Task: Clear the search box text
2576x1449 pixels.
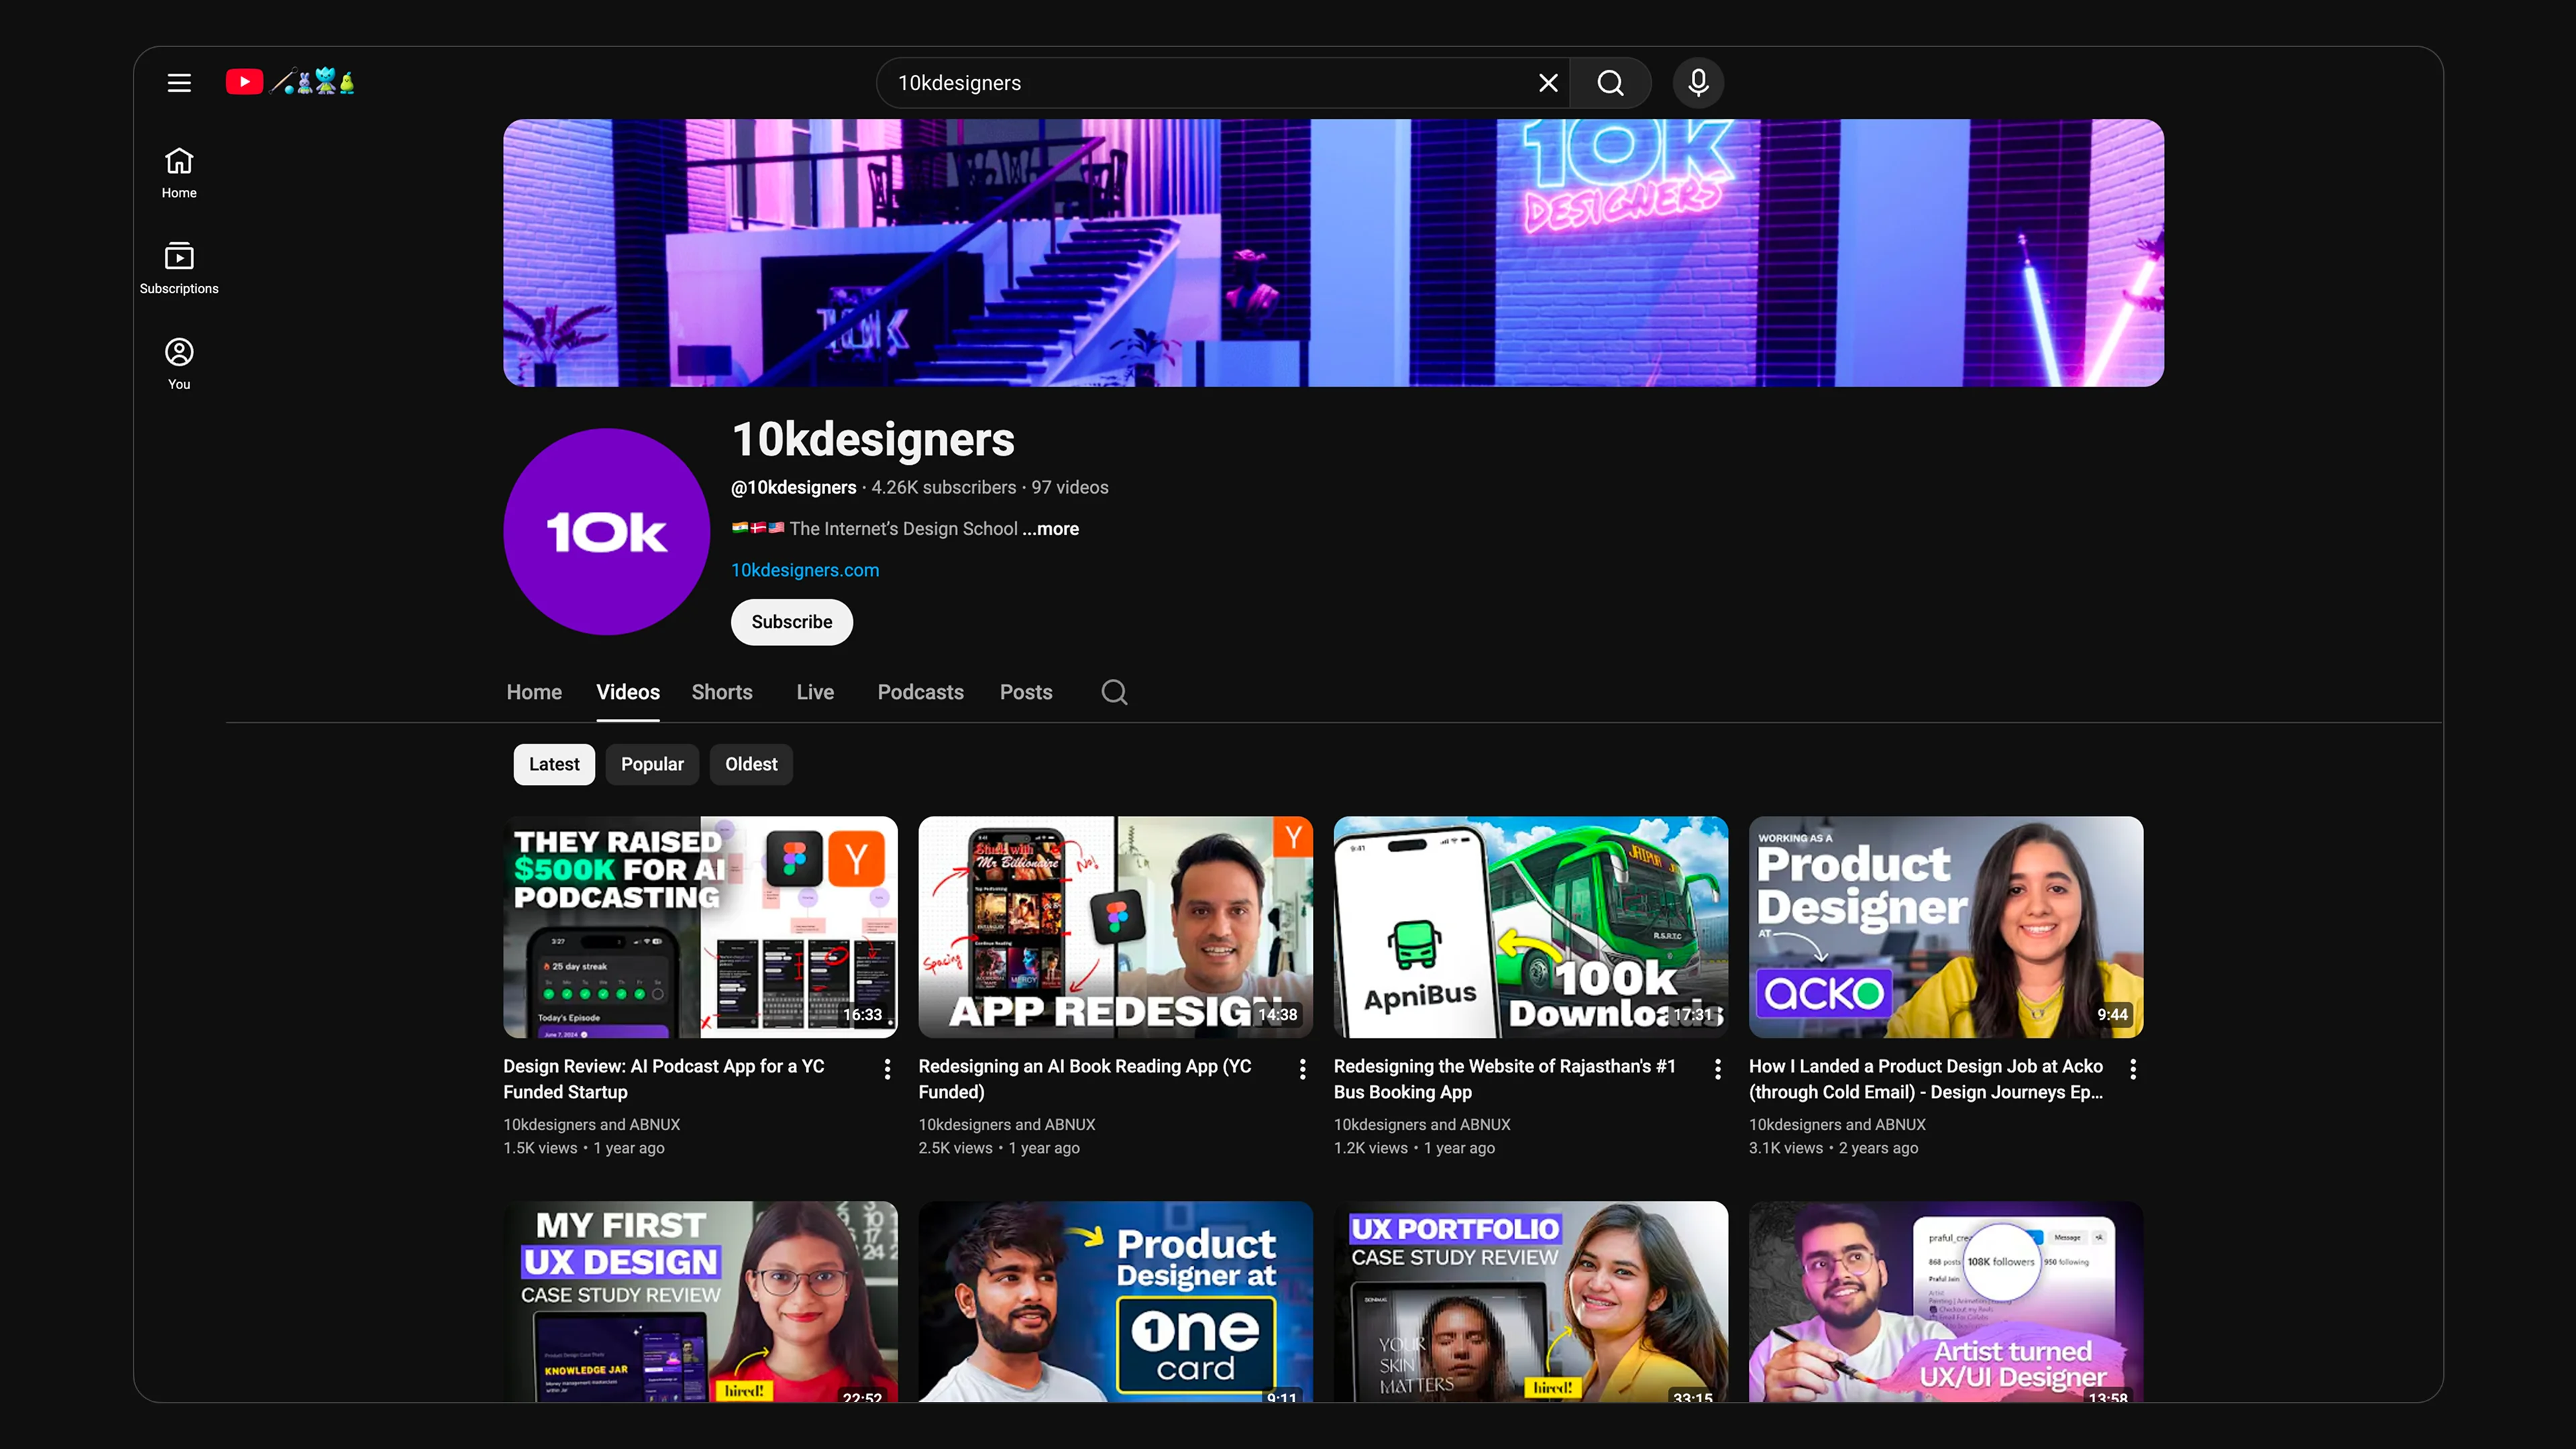Action: (x=1548, y=83)
